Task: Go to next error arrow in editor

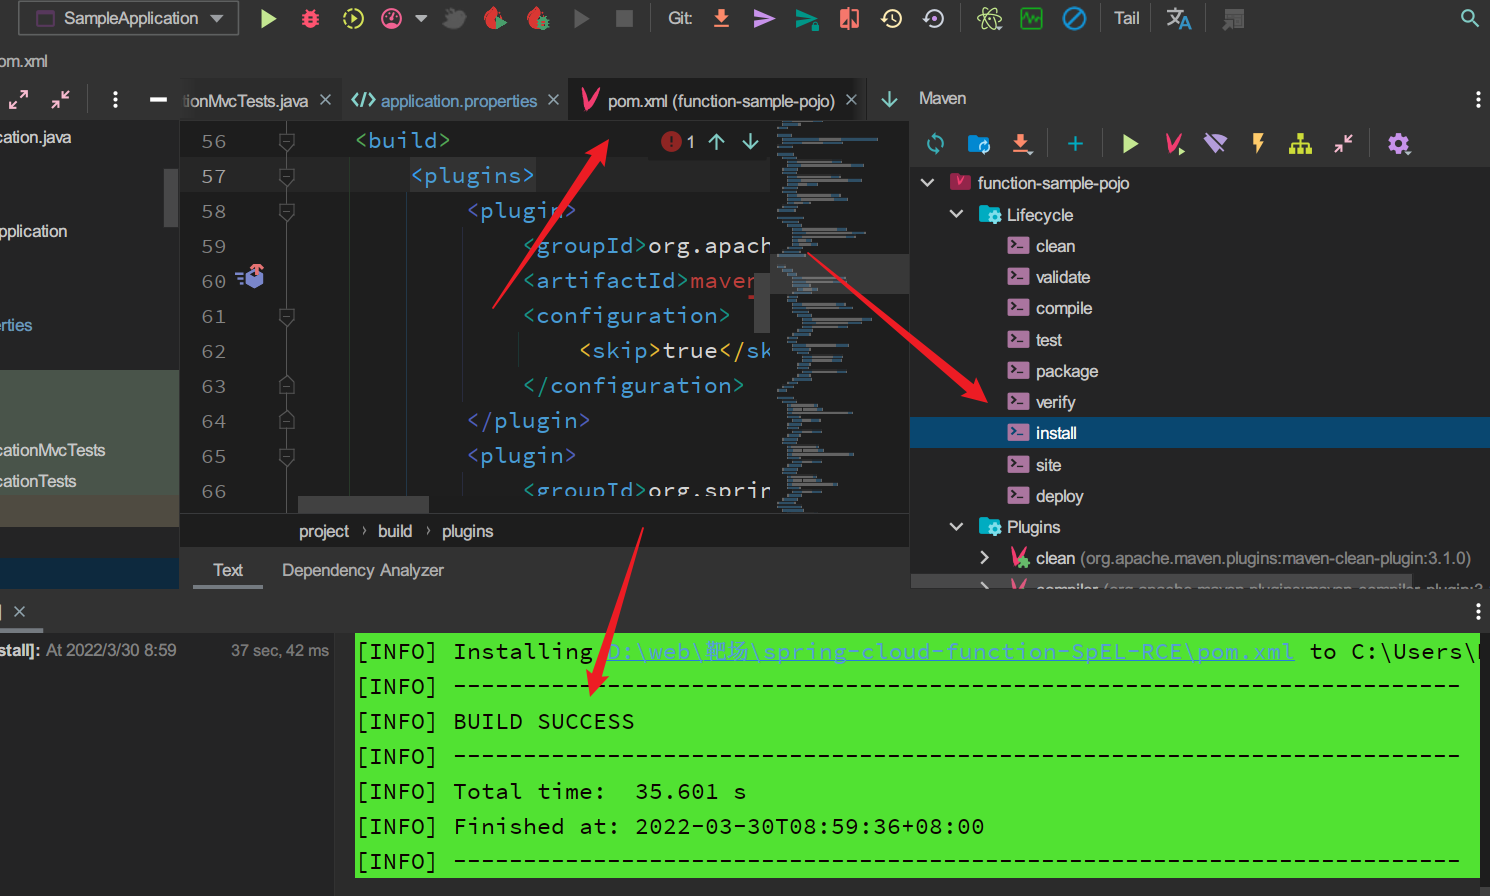Action: point(750,142)
